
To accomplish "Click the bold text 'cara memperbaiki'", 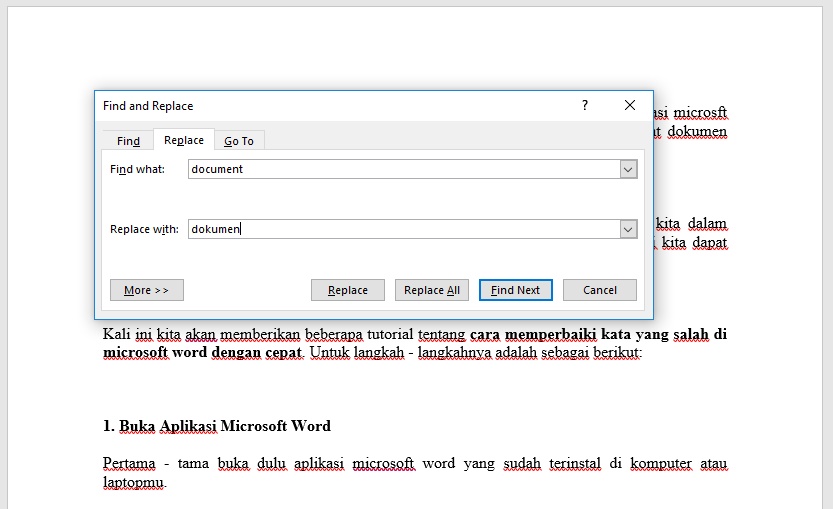I will [533, 335].
